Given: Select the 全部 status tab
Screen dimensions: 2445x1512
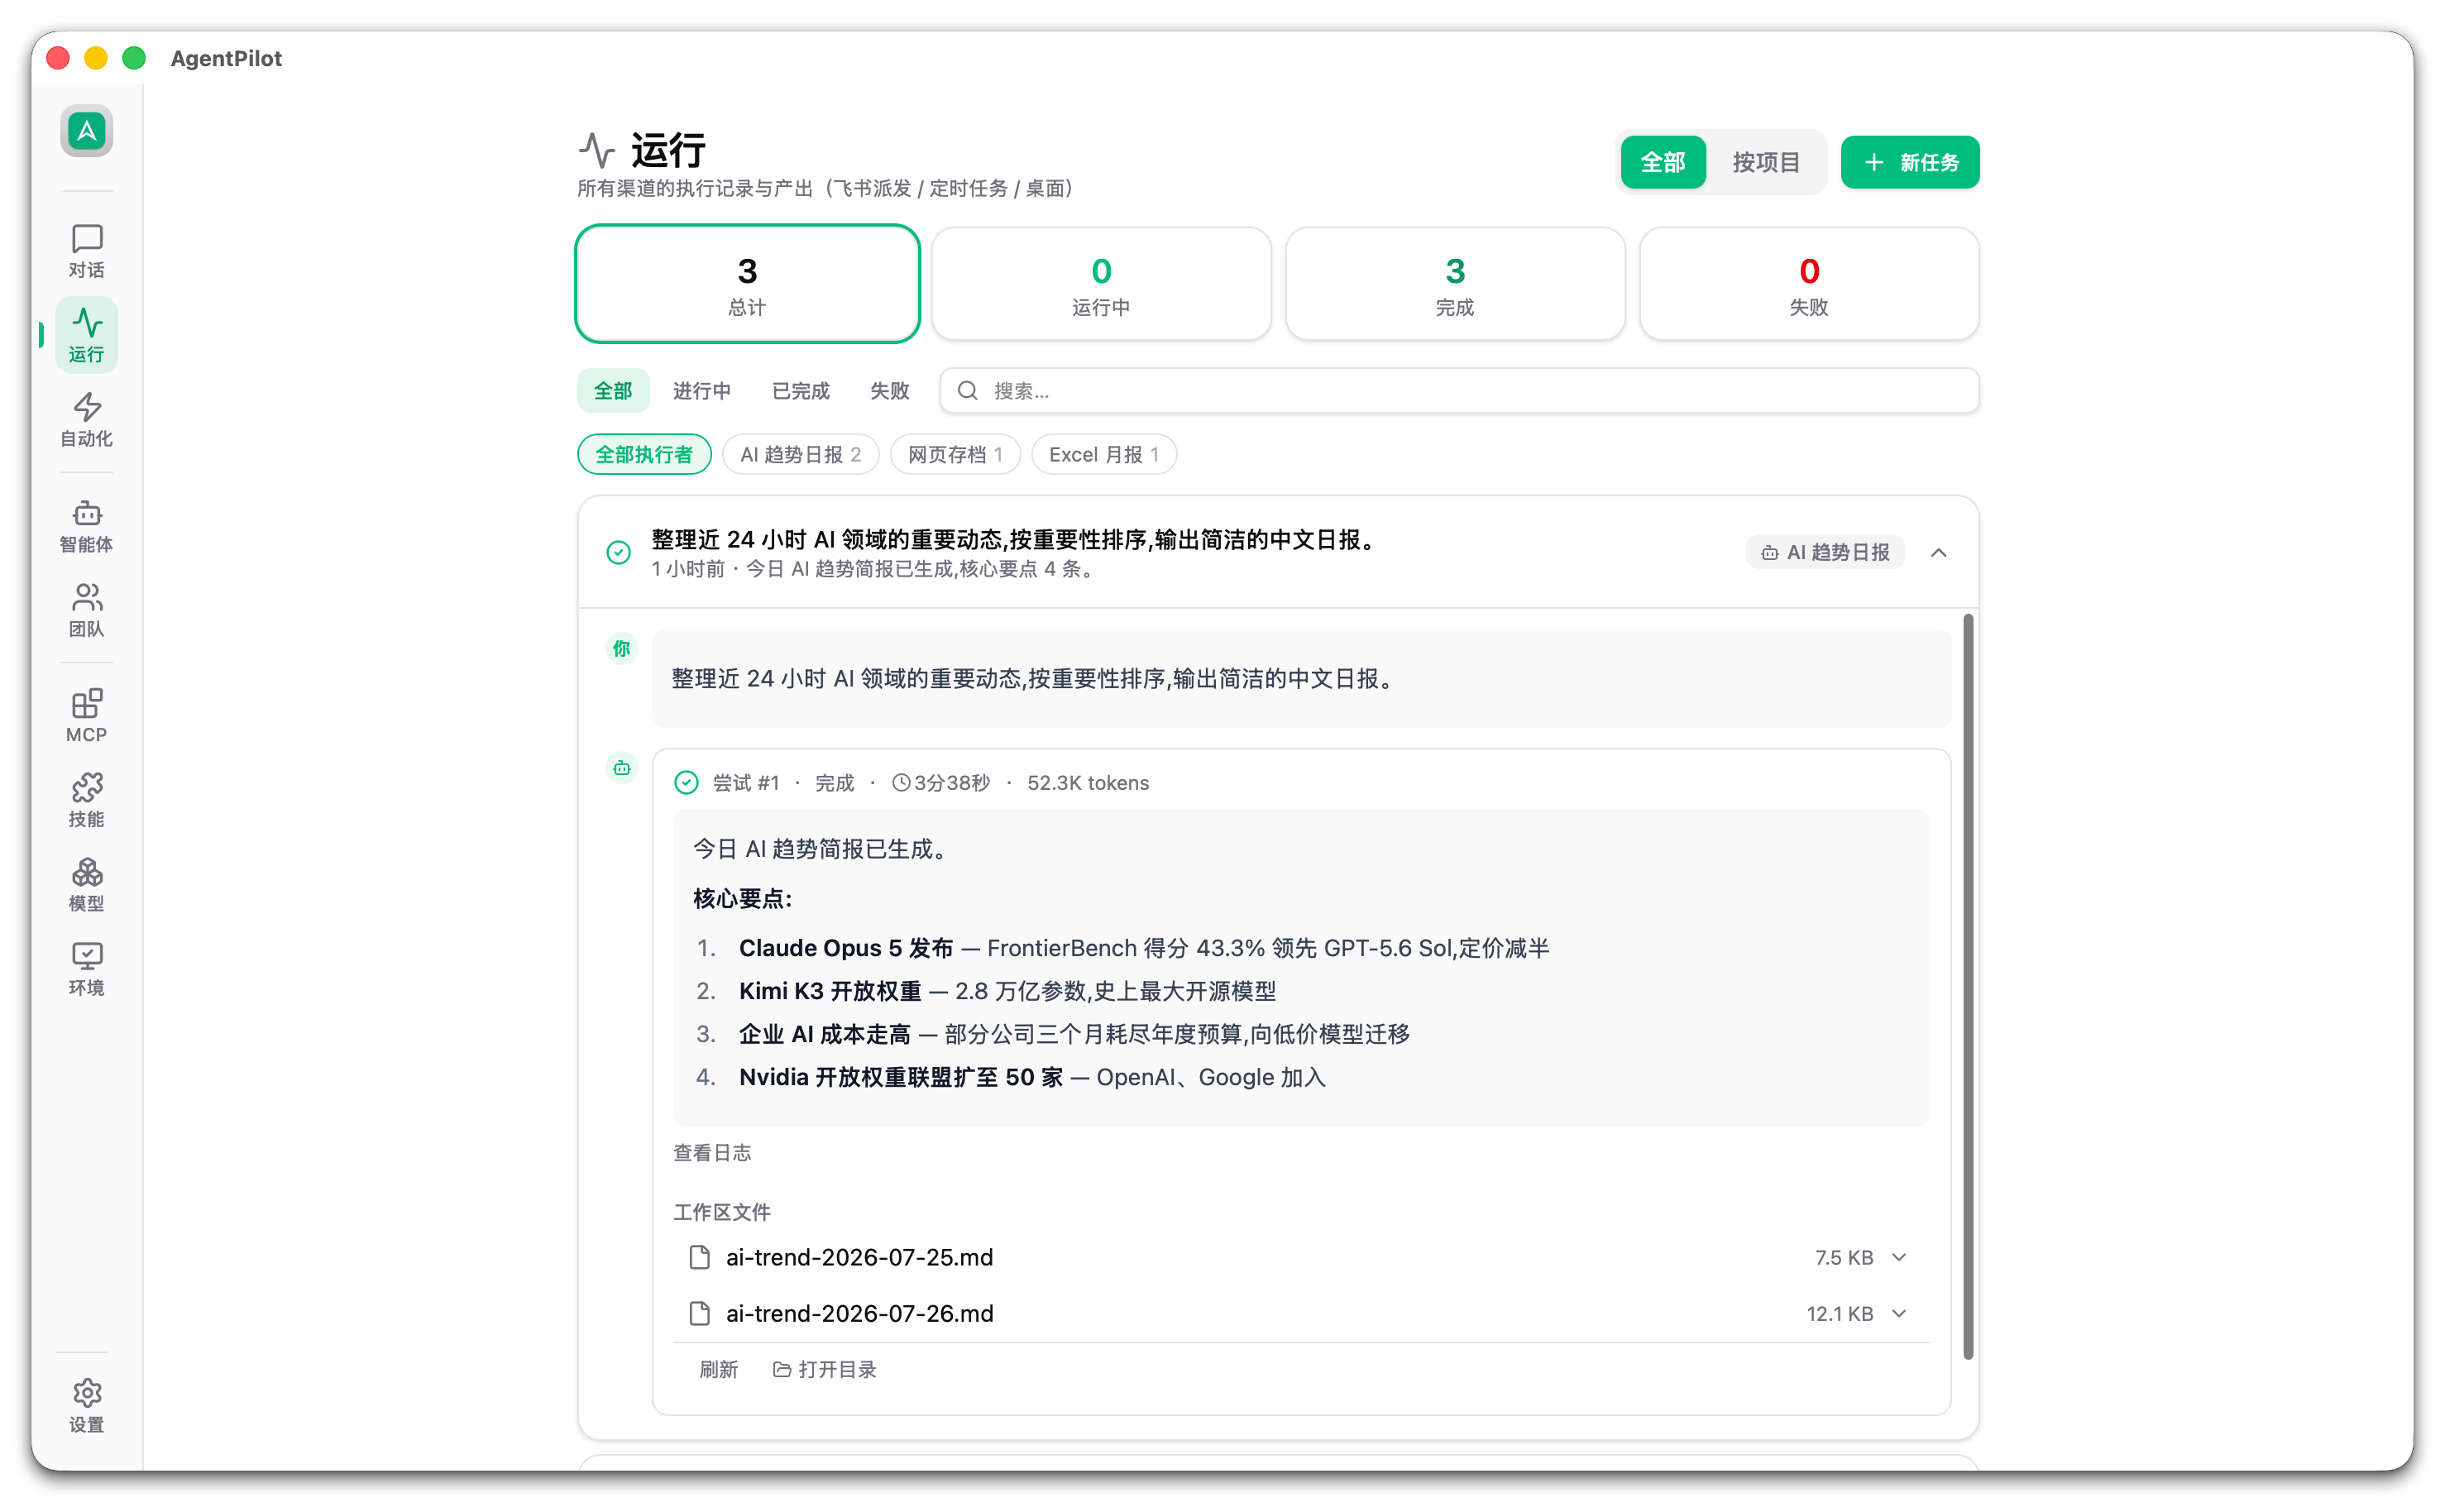Looking at the screenshot, I should (613, 391).
